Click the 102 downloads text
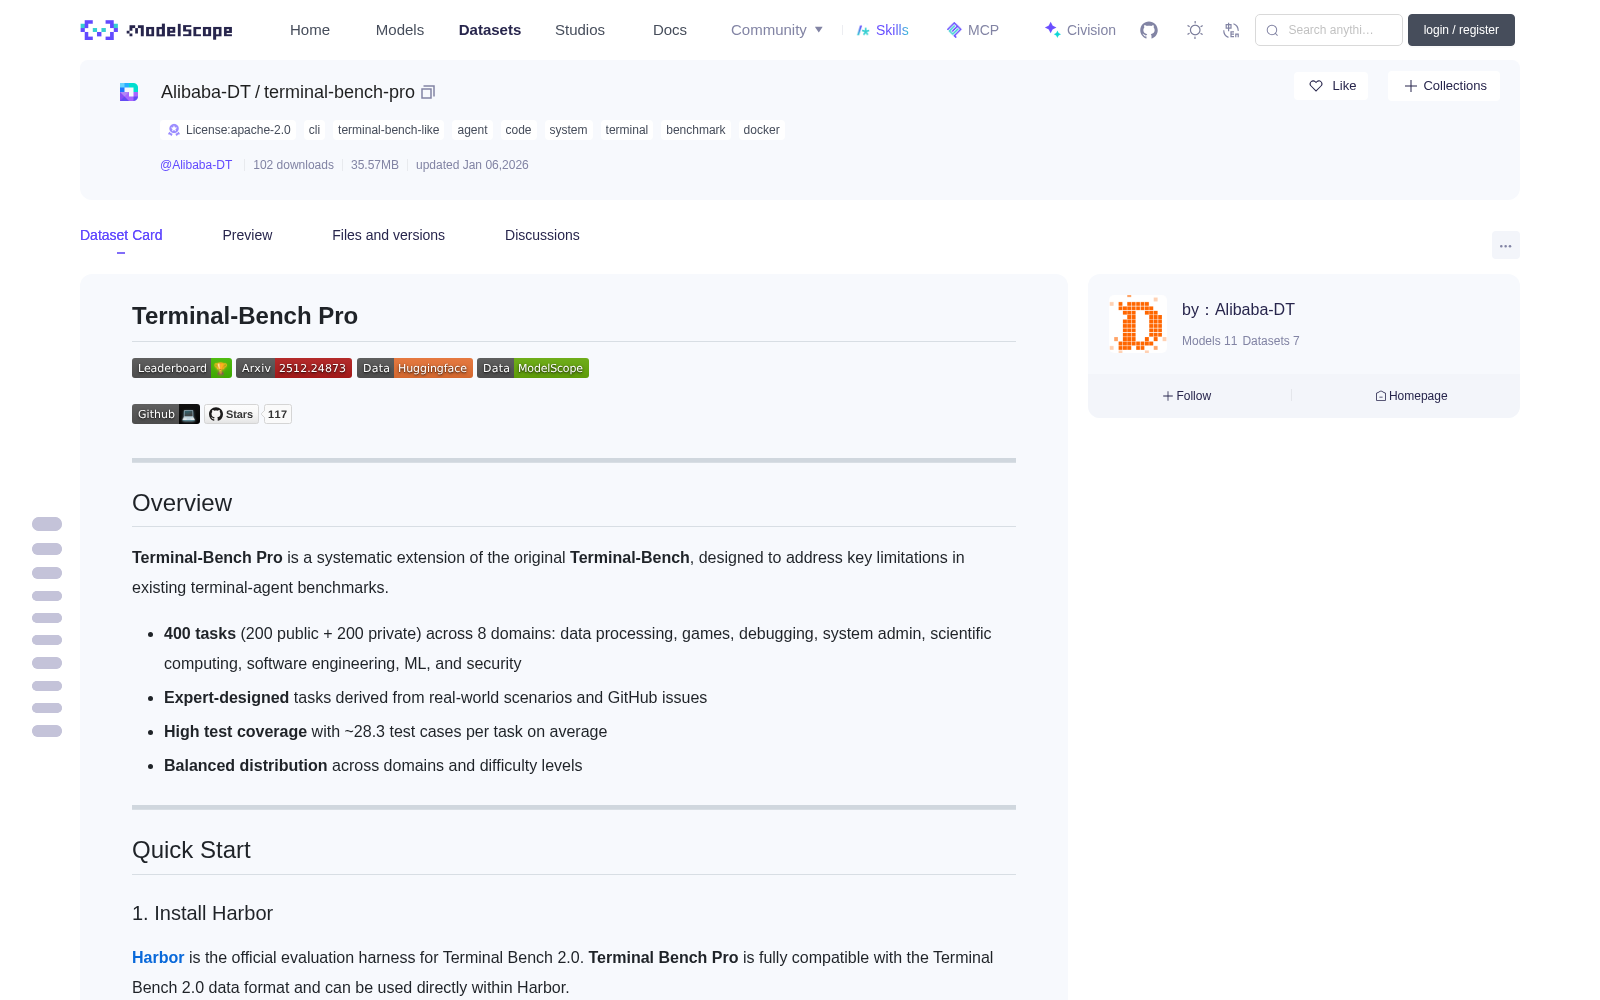1600x1000 pixels. (x=293, y=165)
